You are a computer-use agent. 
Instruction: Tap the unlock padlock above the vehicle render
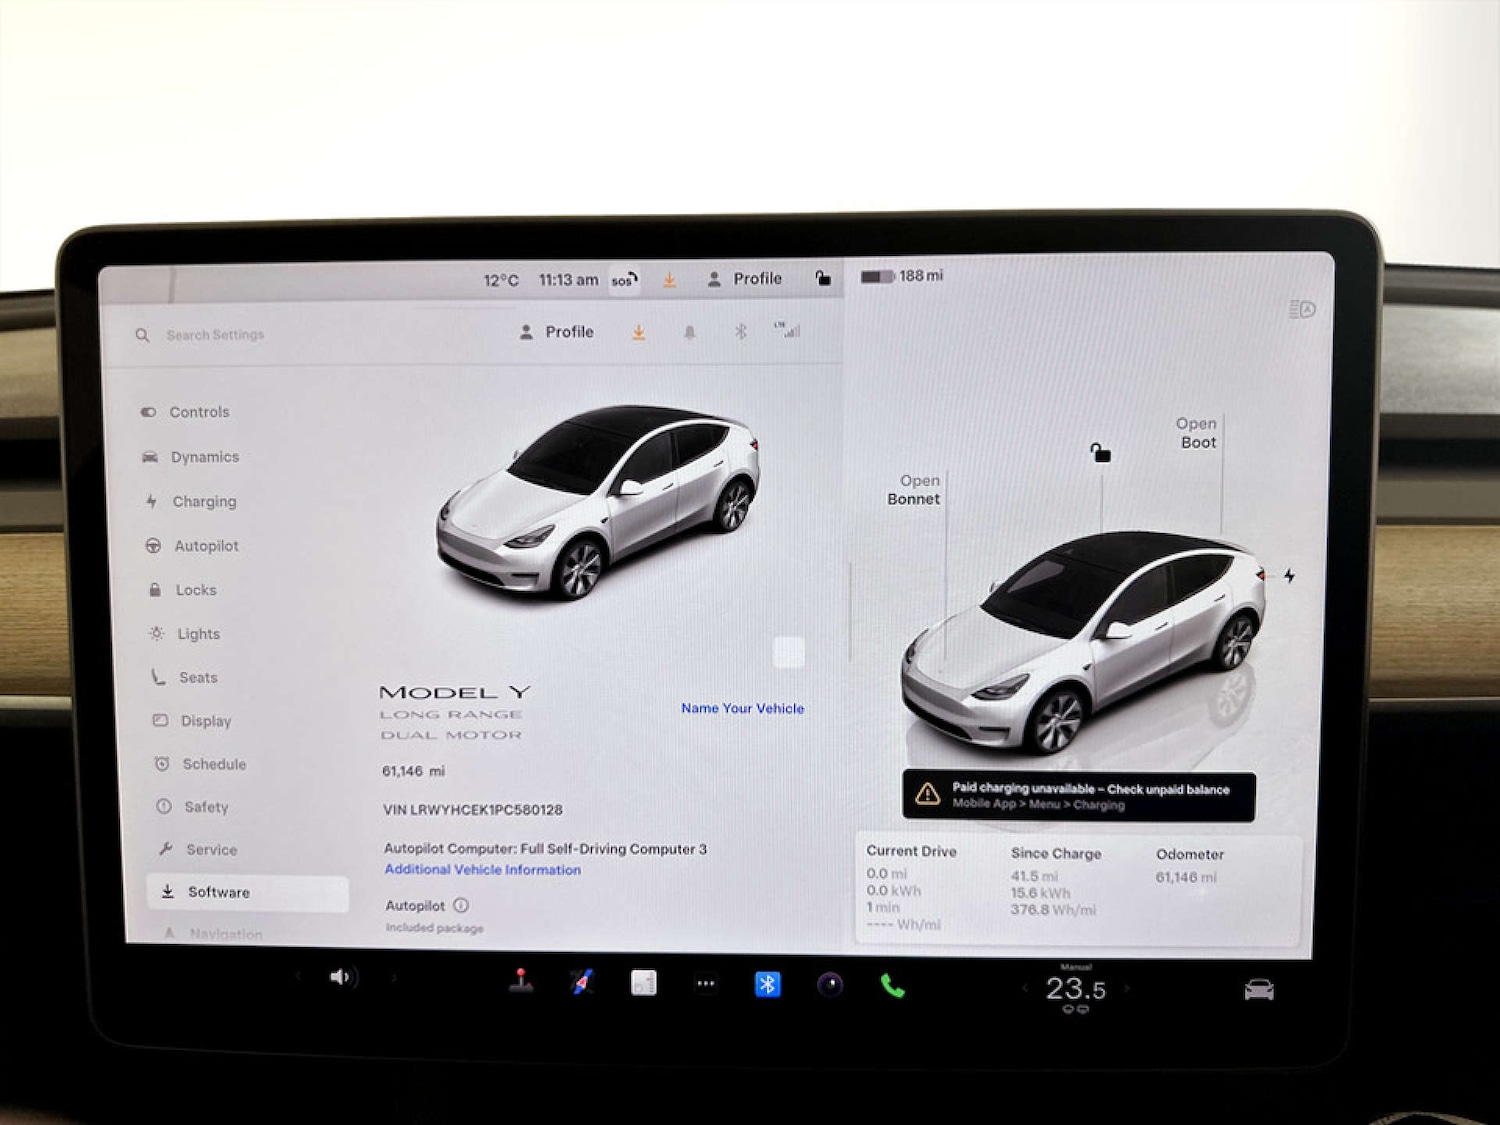(x=1099, y=452)
